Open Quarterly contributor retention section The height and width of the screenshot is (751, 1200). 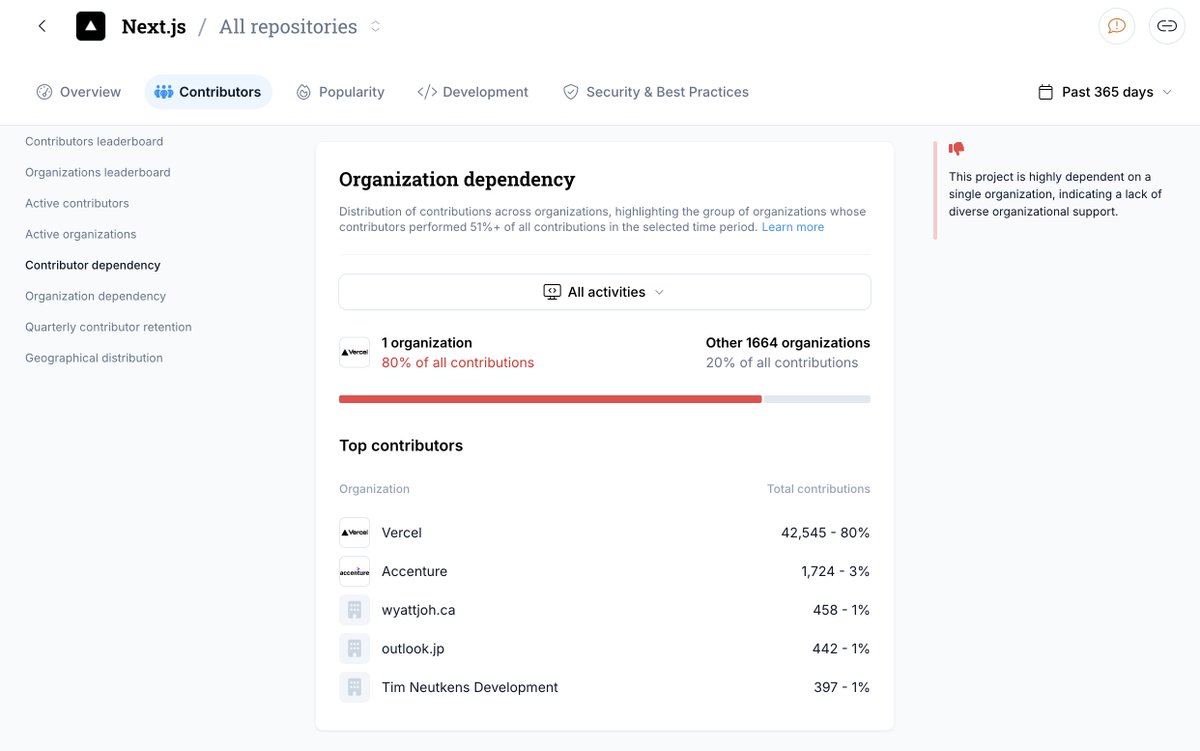(x=108, y=328)
